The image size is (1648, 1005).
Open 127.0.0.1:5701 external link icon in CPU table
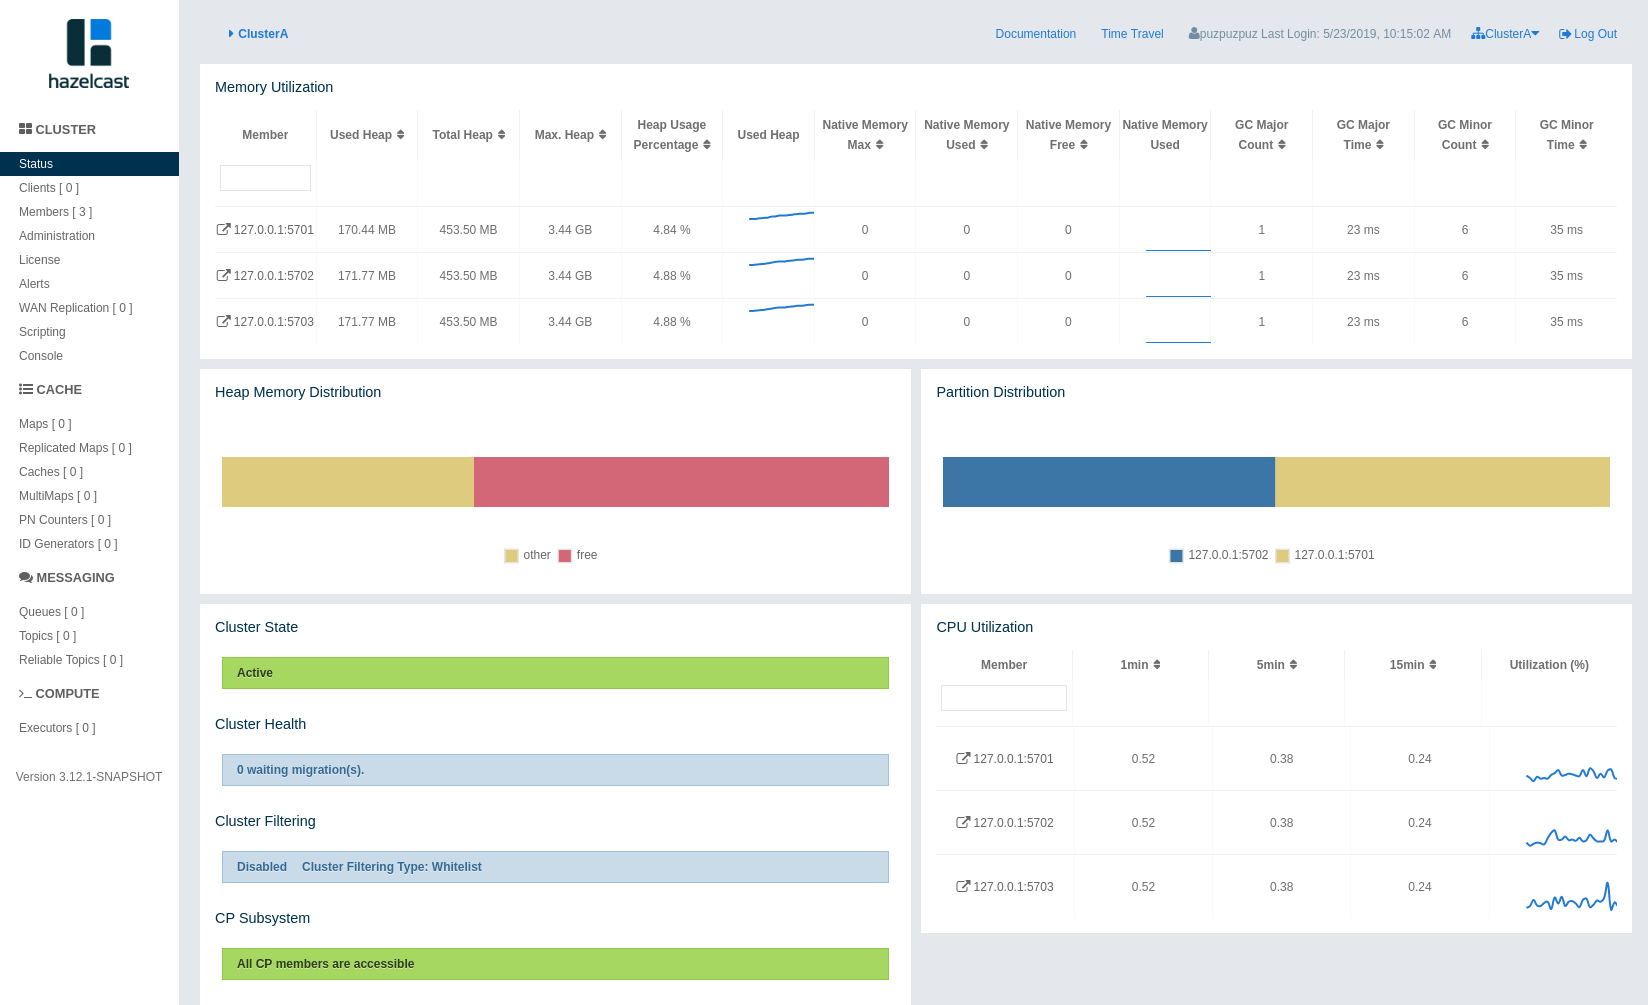[963, 758]
